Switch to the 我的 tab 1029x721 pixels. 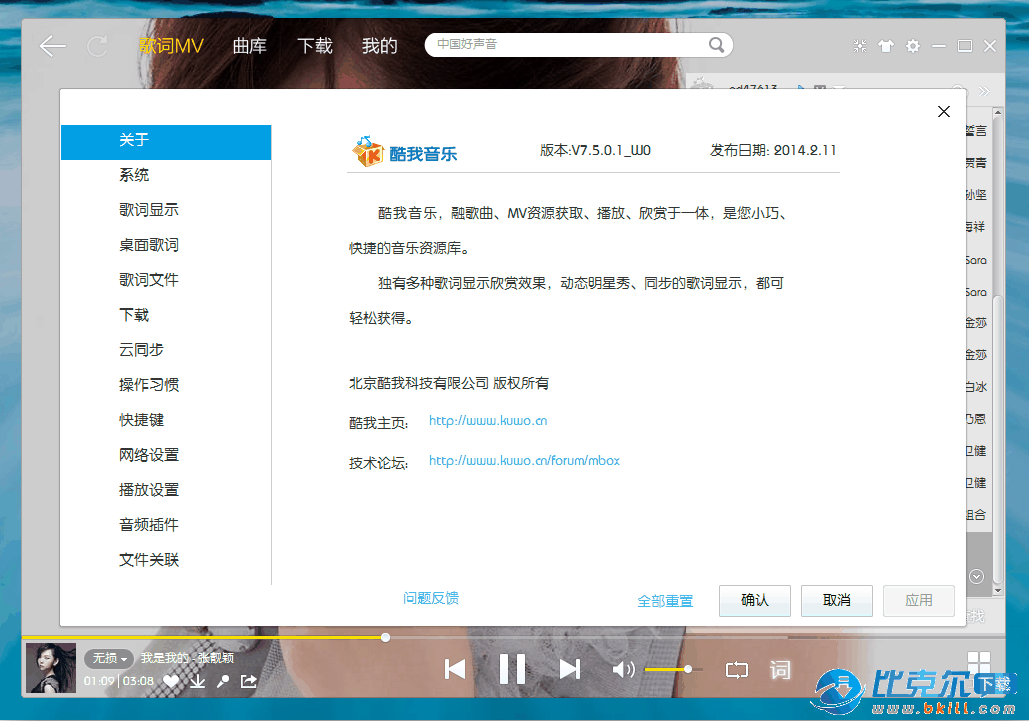point(379,46)
